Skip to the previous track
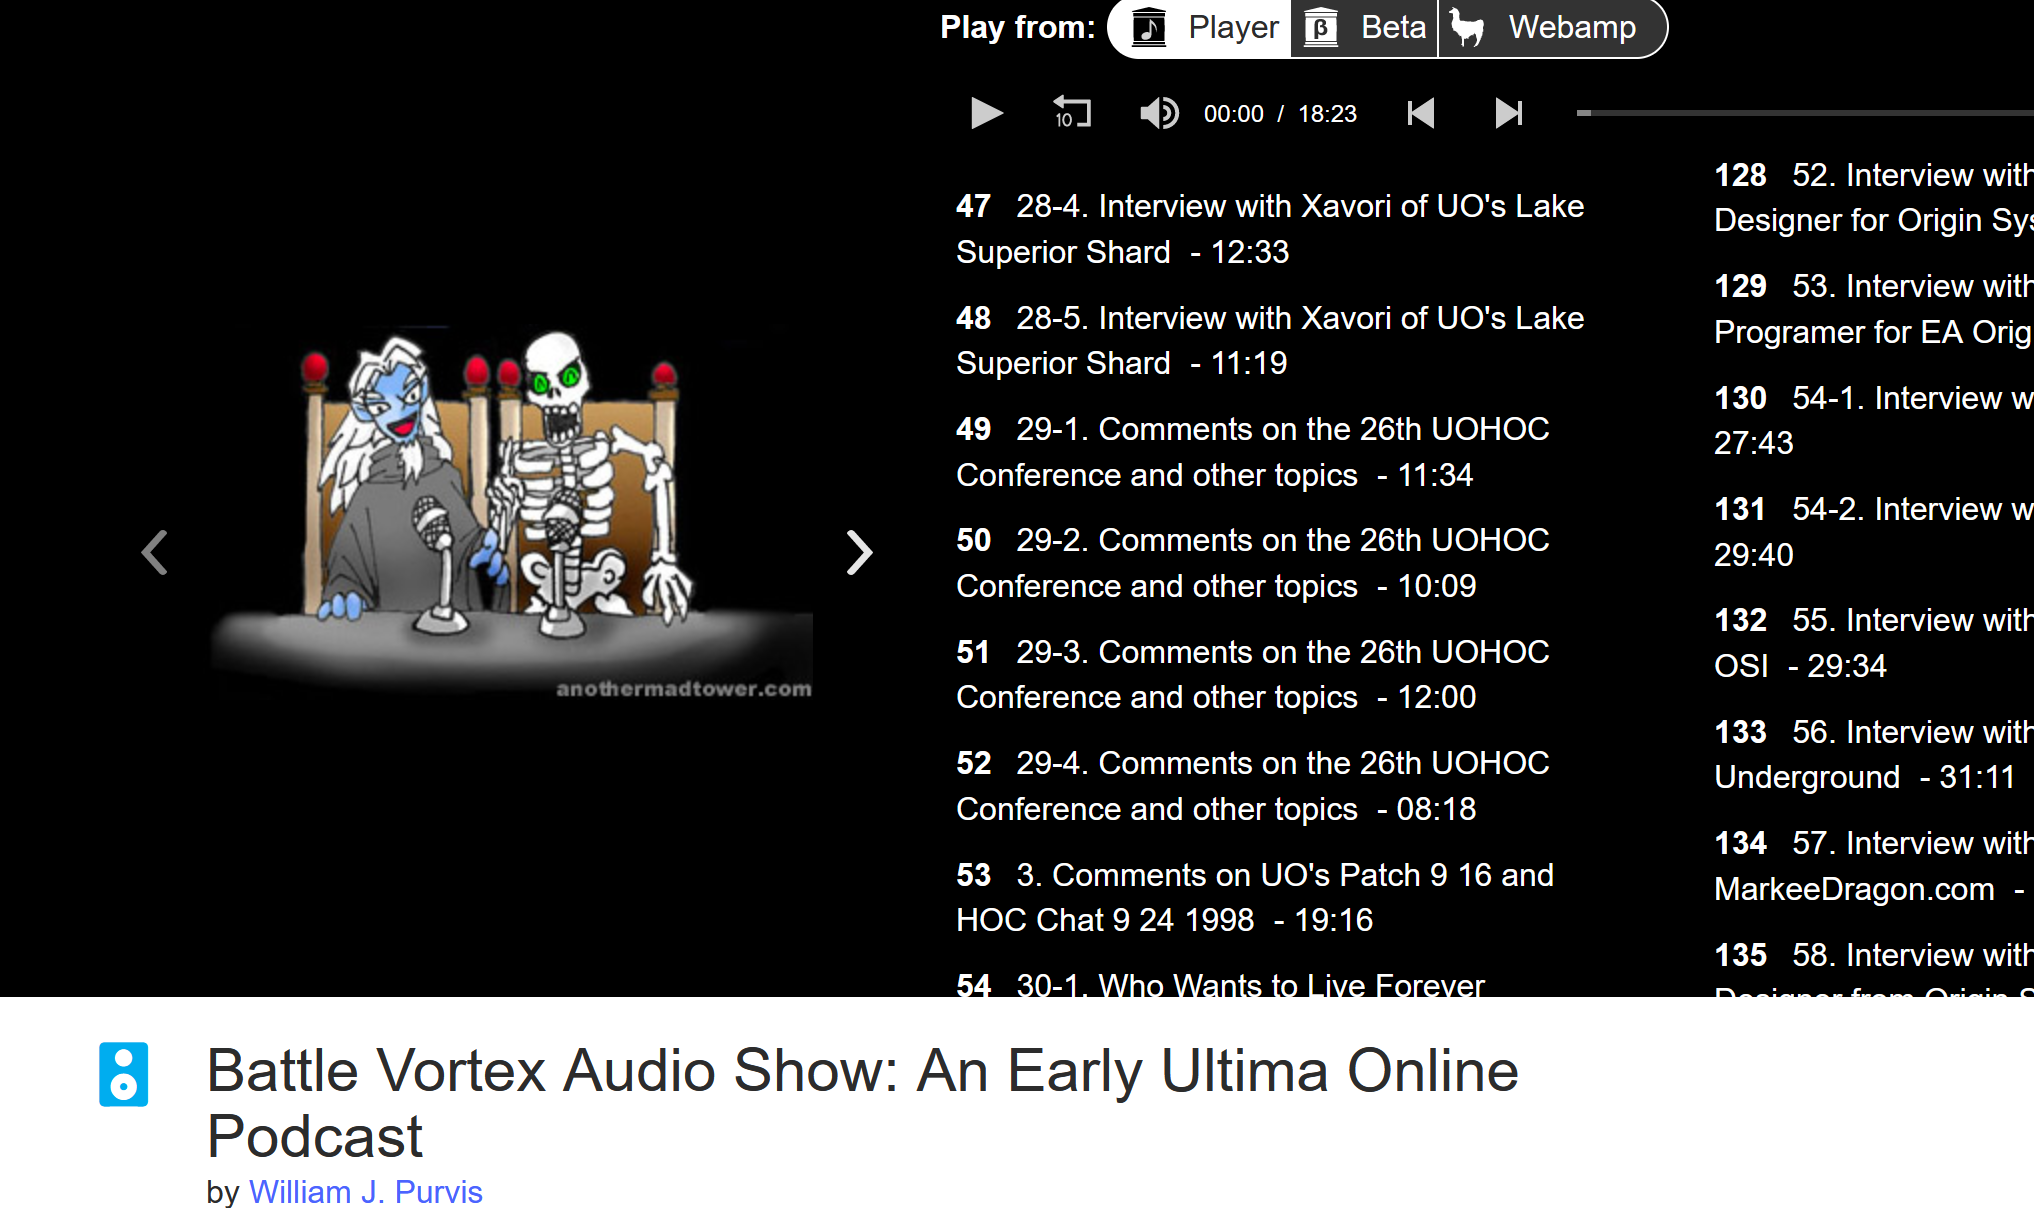The image size is (2034, 1208). coord(1420,113)
